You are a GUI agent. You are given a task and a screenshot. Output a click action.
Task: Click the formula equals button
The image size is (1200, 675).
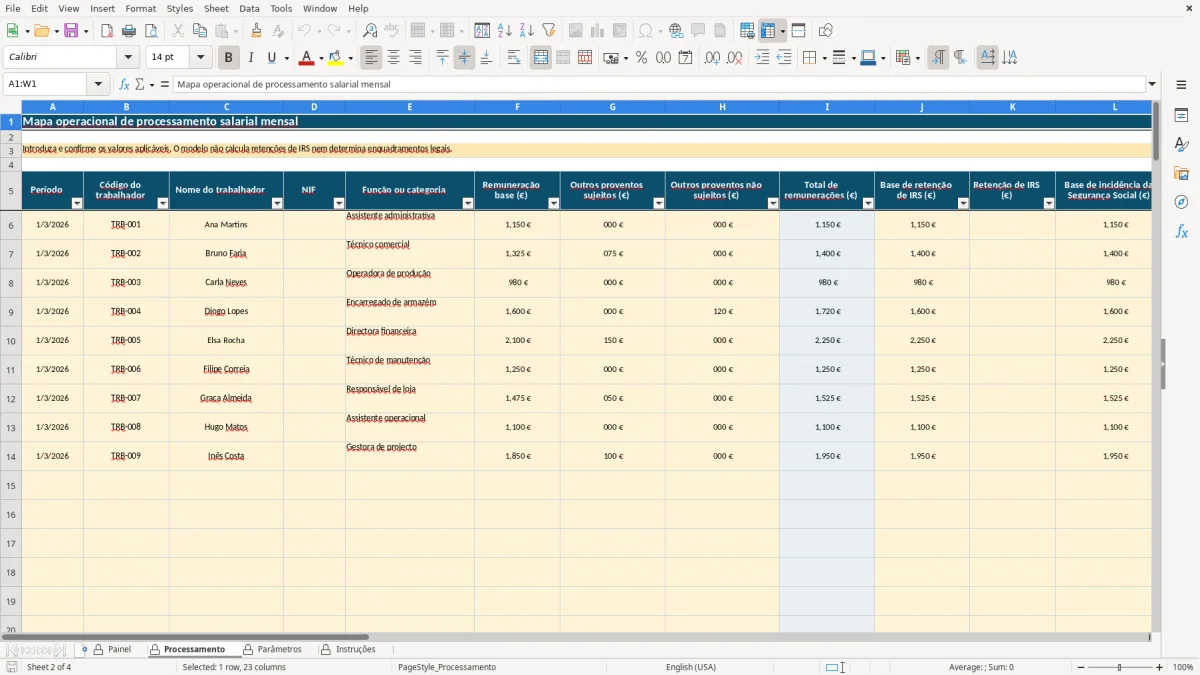pyautogui.click(x=165, y=85)
